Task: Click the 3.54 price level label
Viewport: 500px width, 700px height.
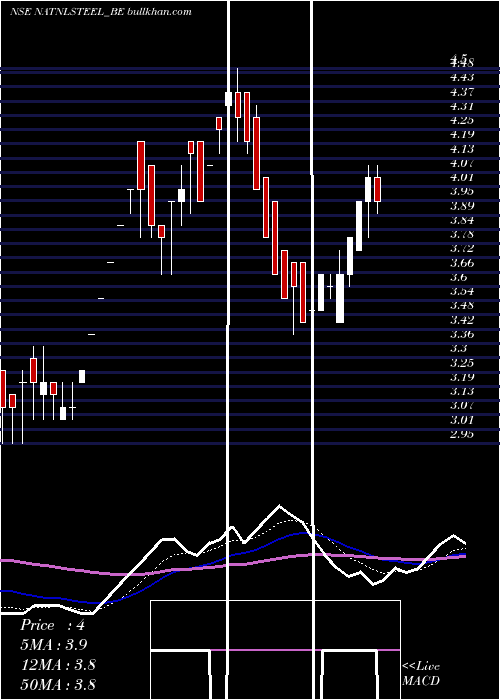Action: point(462,292)
